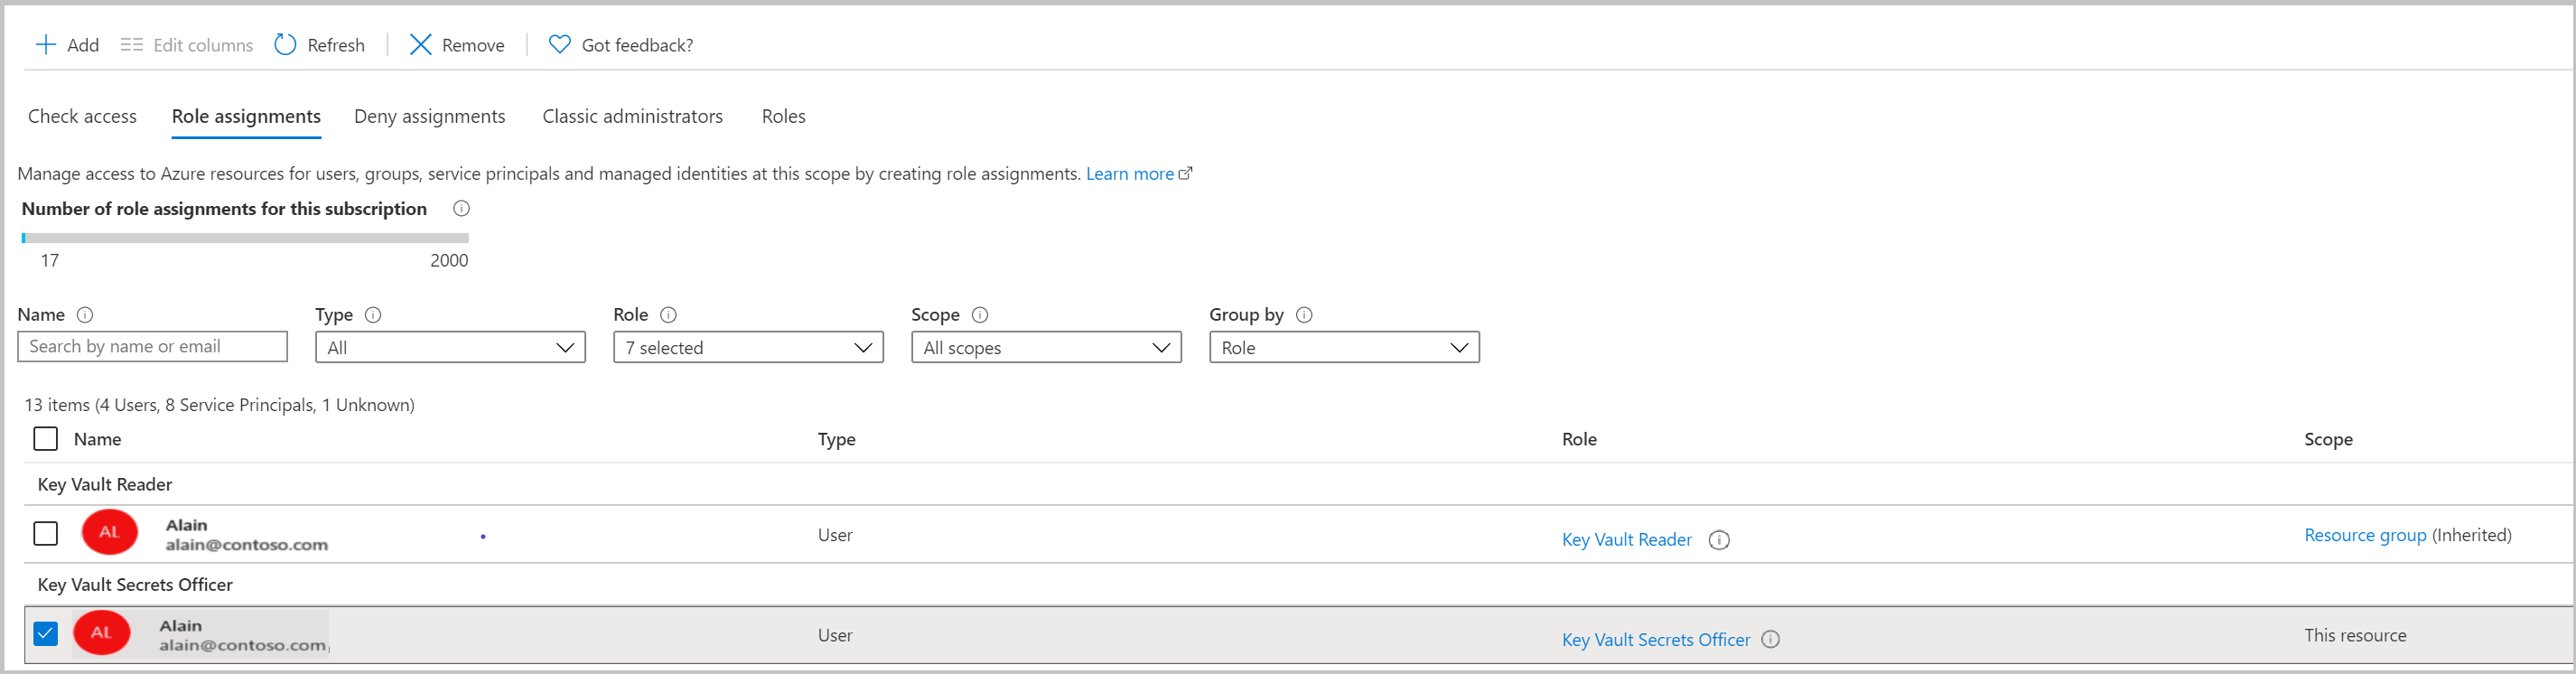The height and width of the screenshot is (674, 2576).
Task: Sort by the Type column header
Action: click(x=836, y=439)
